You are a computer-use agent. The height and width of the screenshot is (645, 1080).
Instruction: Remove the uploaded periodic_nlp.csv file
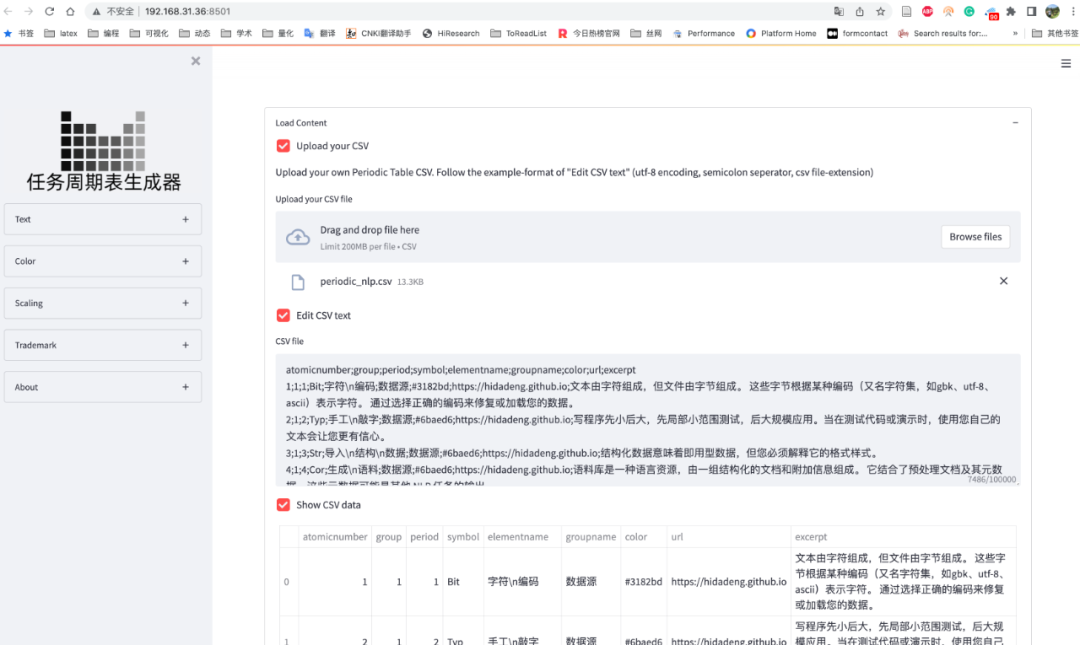(x=1004, y=280)
